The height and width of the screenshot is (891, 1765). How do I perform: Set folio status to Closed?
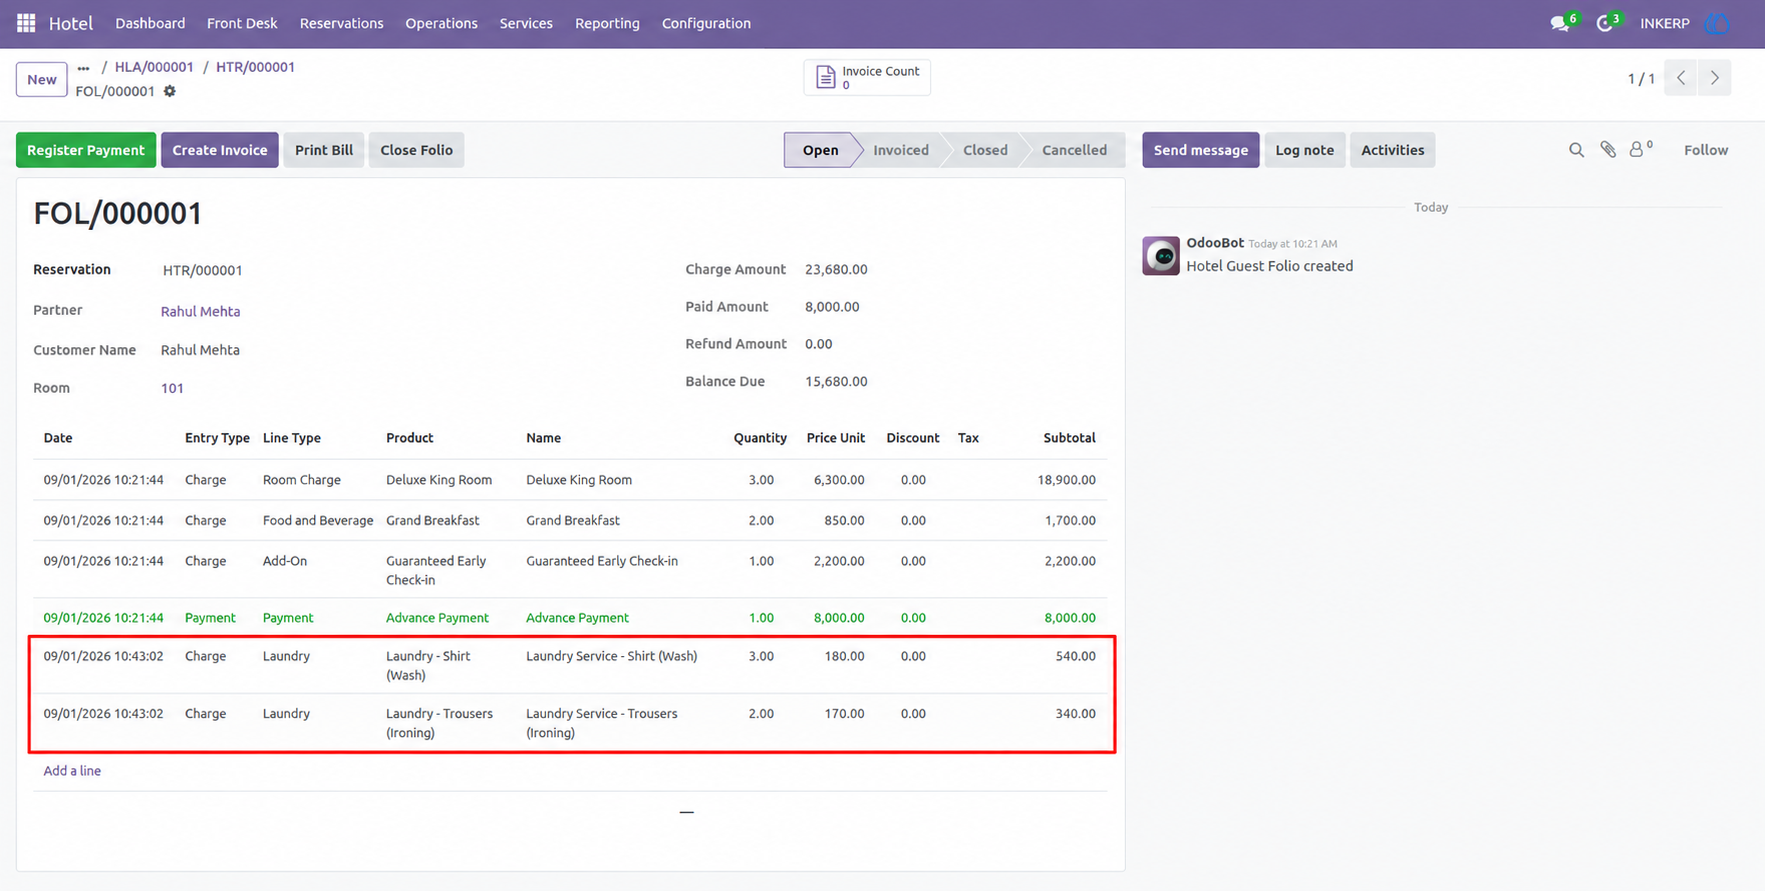click(985, 150)
